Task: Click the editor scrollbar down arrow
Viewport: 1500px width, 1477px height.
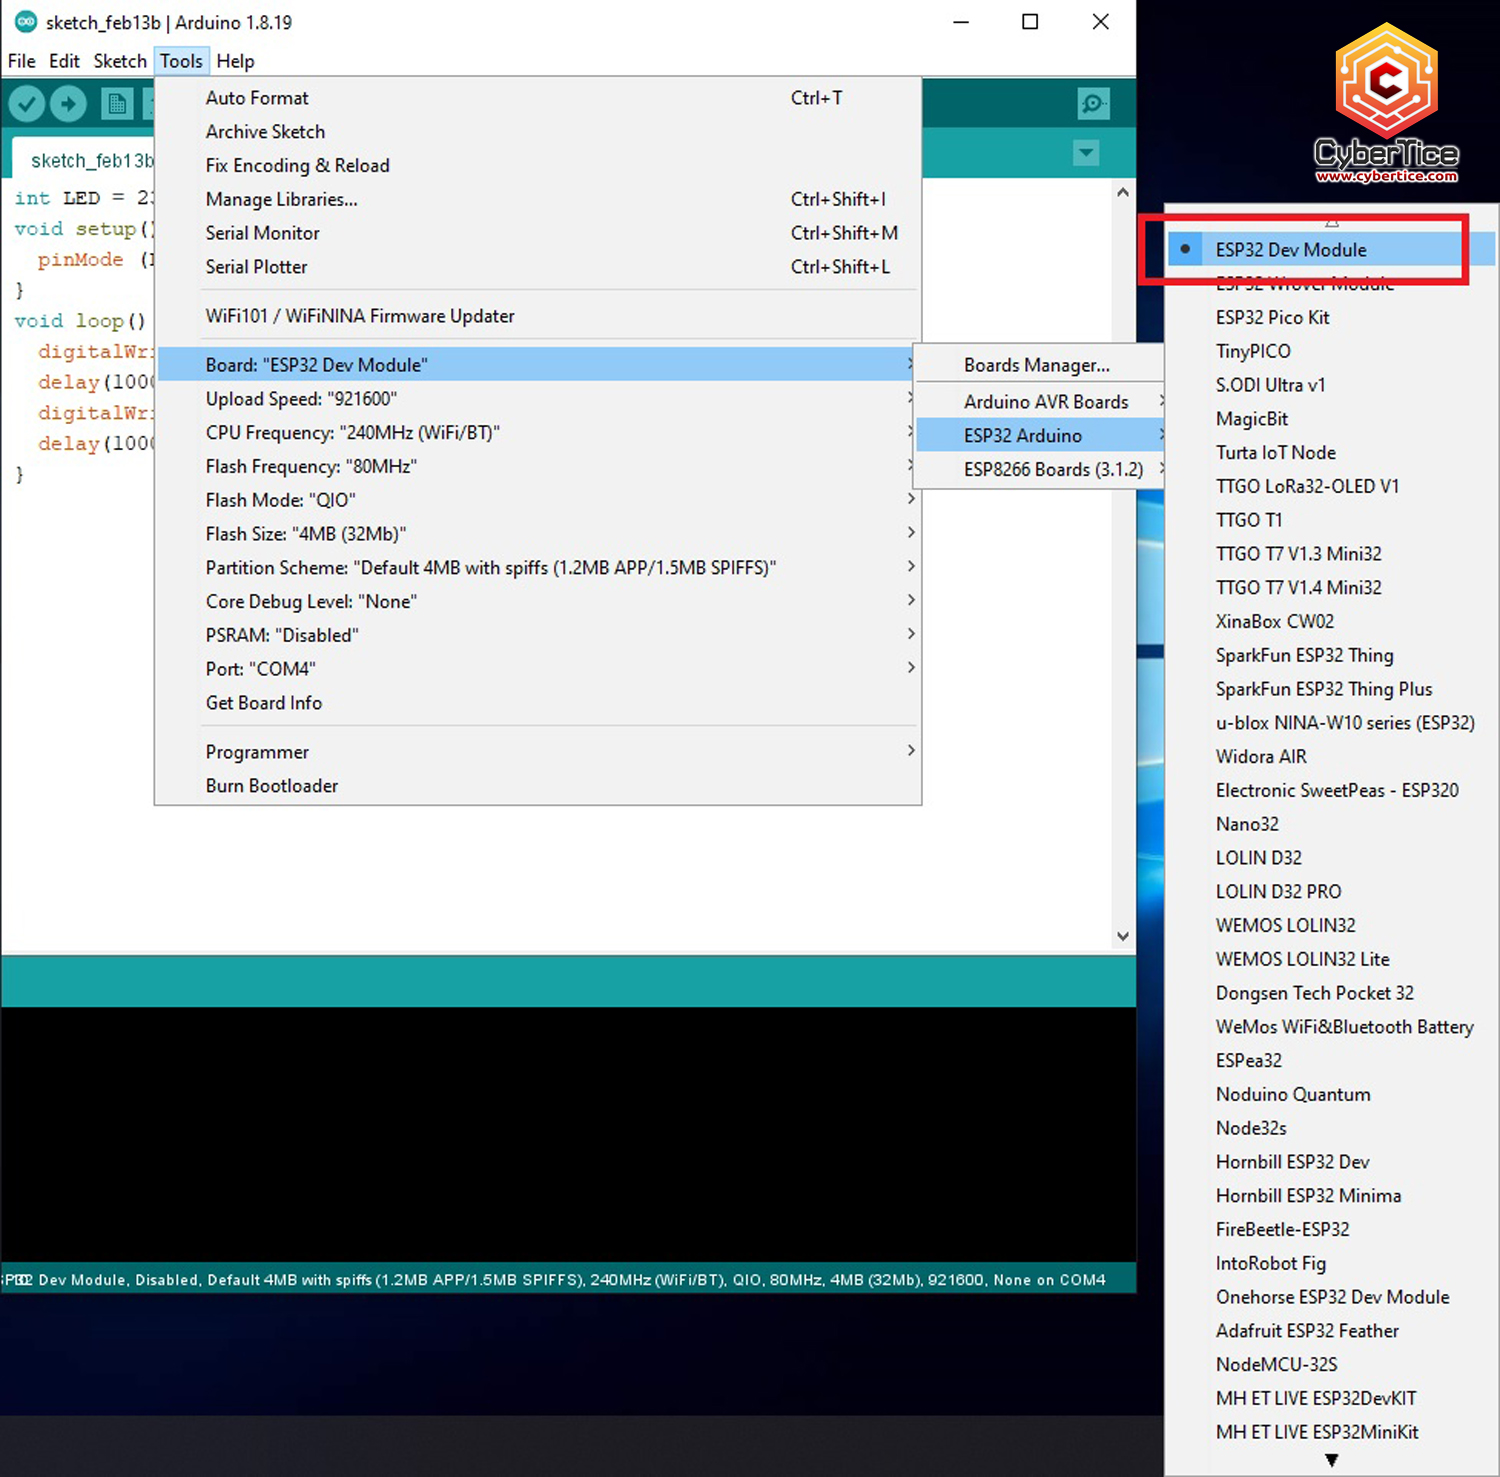Action: click(1122, 936)
